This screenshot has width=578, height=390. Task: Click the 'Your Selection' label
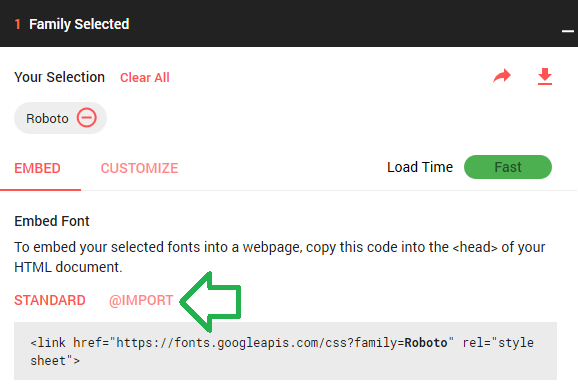click(x=59, y=77)
